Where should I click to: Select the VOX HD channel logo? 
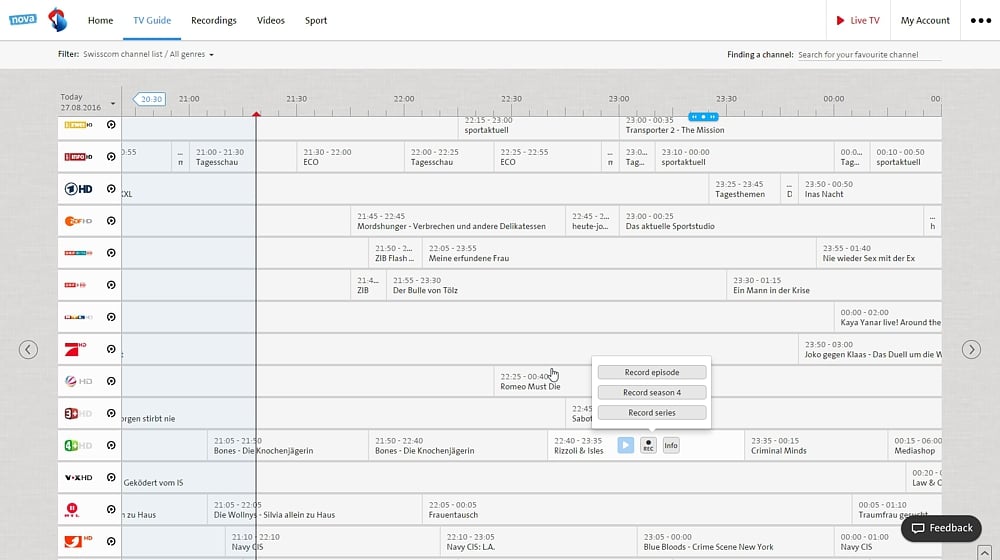[x=78, y=477]
